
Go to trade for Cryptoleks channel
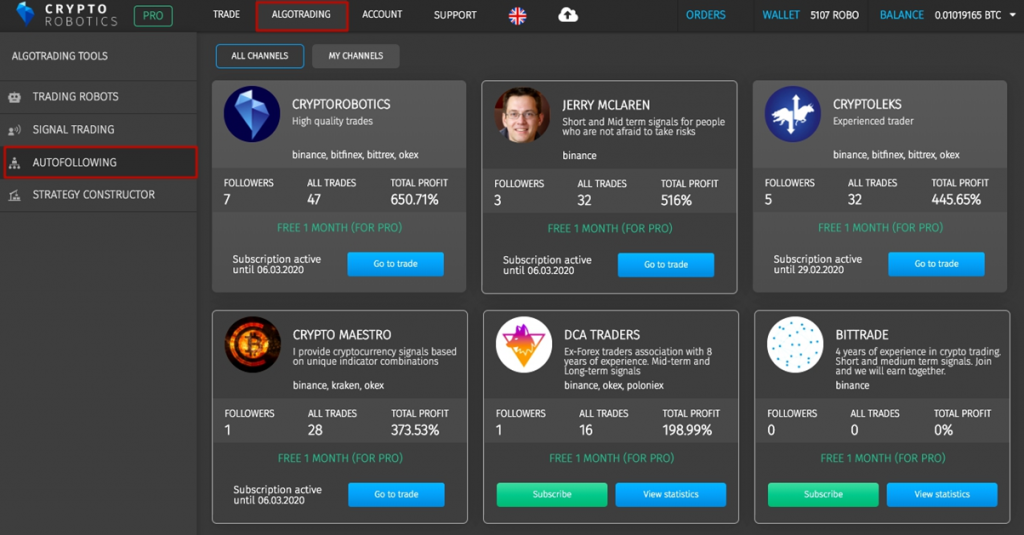point(936,264)
